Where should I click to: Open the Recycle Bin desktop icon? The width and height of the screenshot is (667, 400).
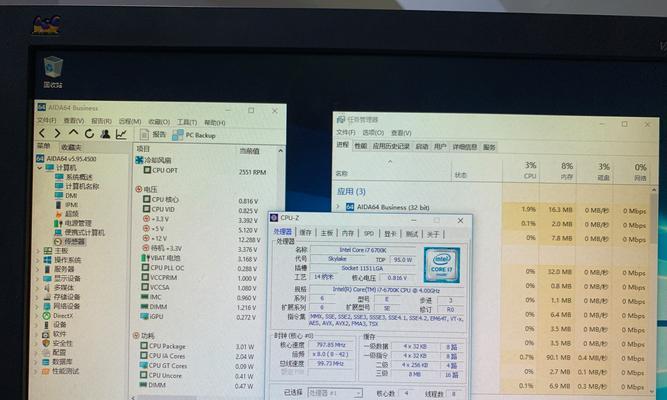[x=53, y=71]
